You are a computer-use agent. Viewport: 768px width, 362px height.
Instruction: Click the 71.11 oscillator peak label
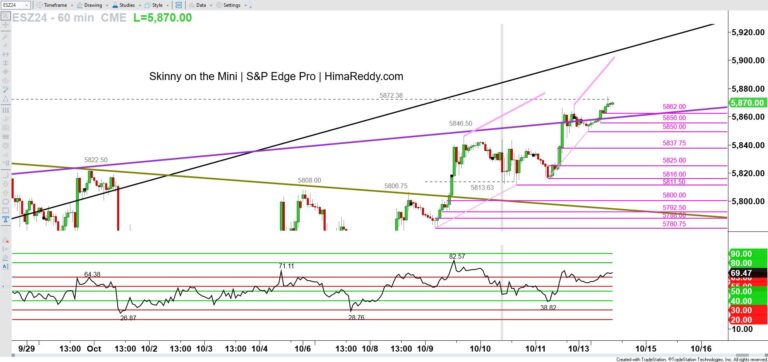[x=287, y=265]
